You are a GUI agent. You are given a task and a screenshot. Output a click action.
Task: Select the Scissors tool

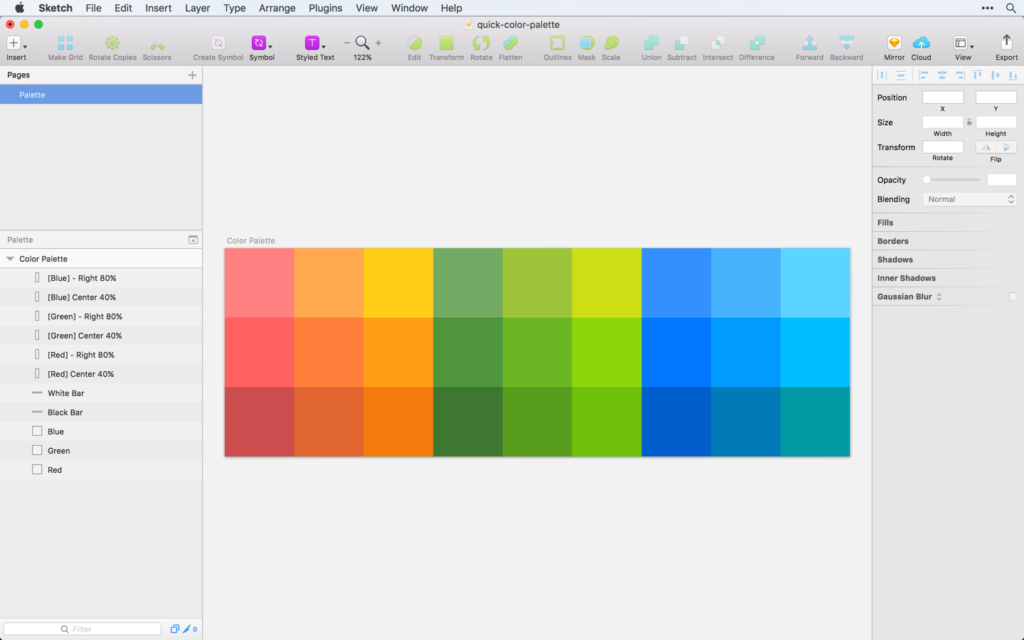coord(156,45)
